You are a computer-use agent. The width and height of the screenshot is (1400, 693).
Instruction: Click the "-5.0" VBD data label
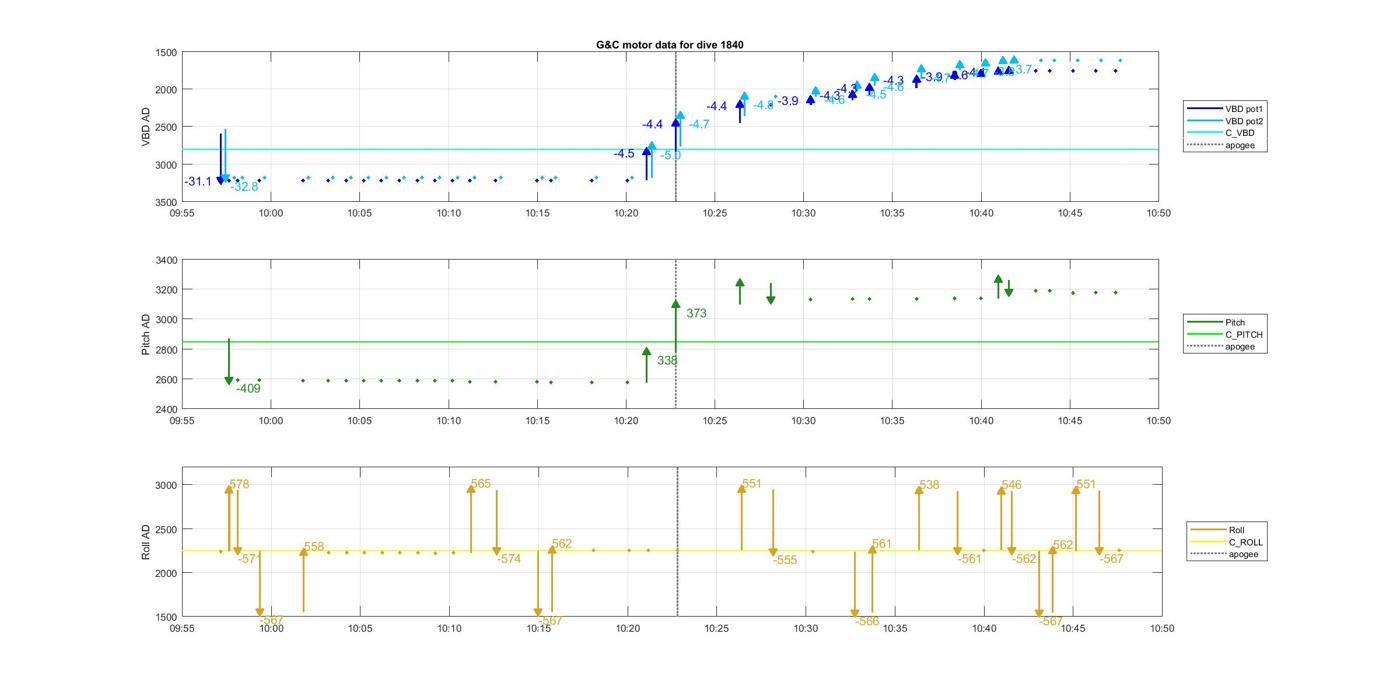click(671, 155)
